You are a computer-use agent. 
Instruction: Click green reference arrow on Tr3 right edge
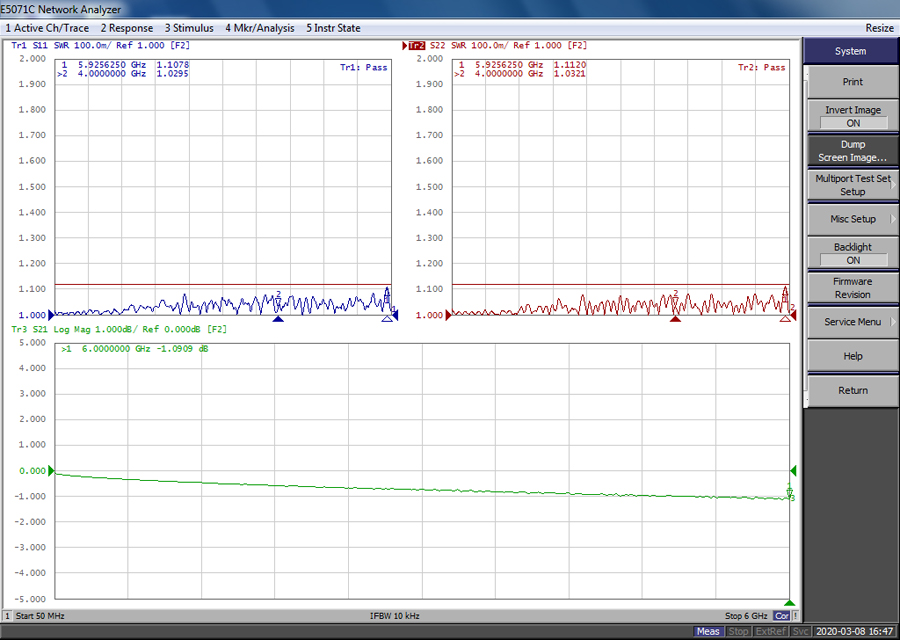793,471
